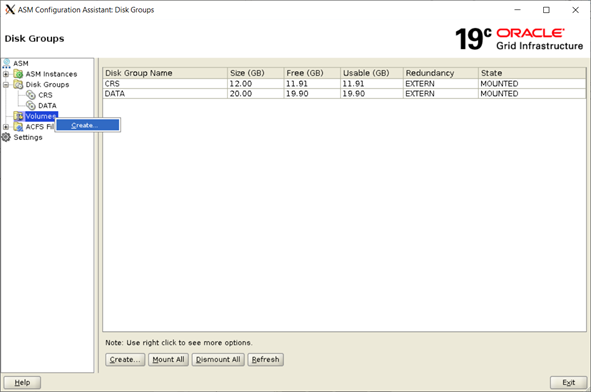This screenshot has height=392, width=591.
Task: Click the Exit button
Action: coord(568,383)
